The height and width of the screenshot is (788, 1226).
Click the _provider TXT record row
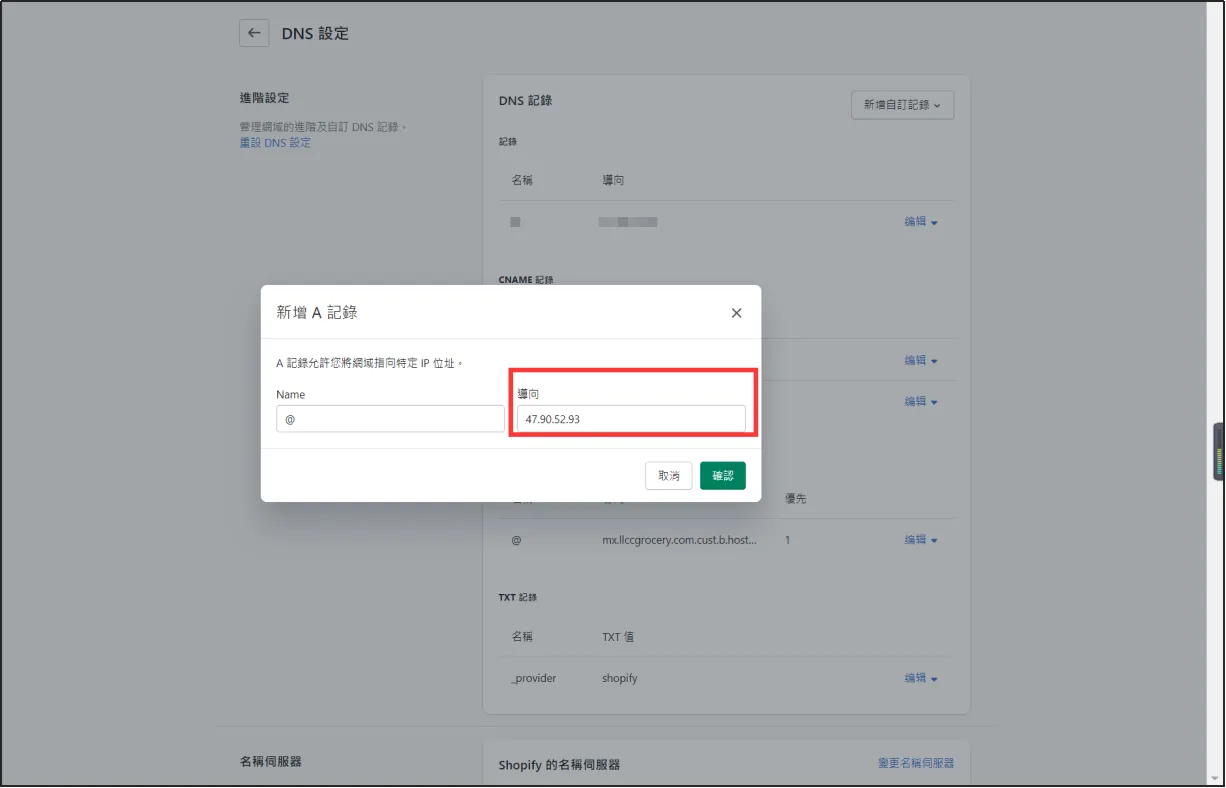coord(534,677)
